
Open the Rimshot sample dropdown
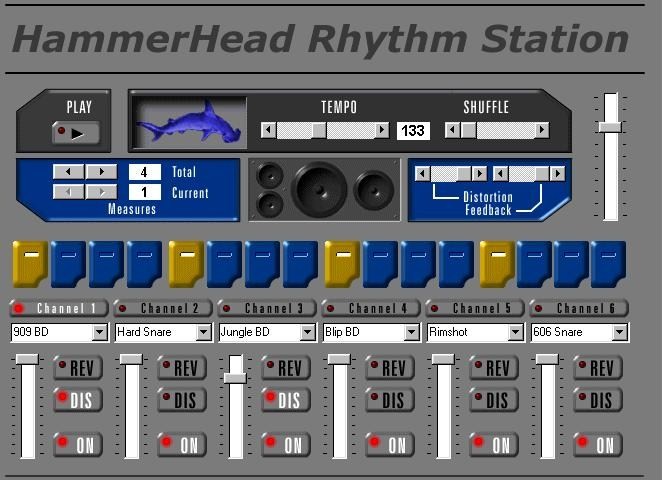(x=515, y=332)
